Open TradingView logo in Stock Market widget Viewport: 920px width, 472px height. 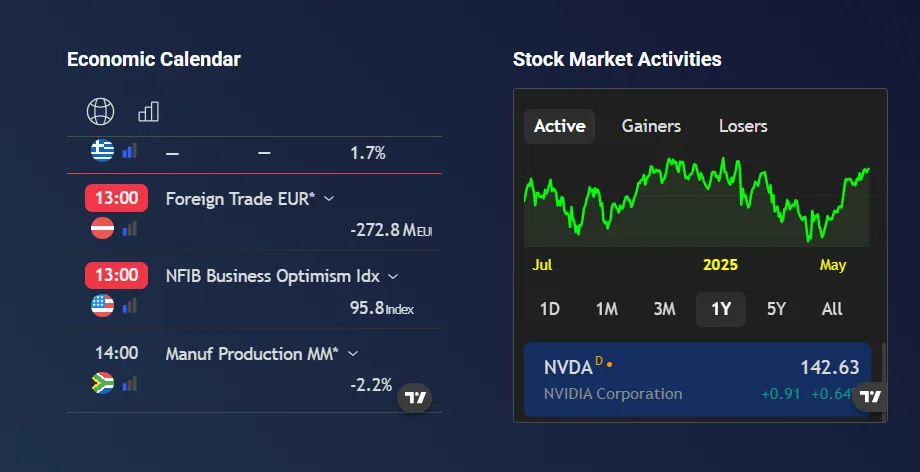pos(871,396)
